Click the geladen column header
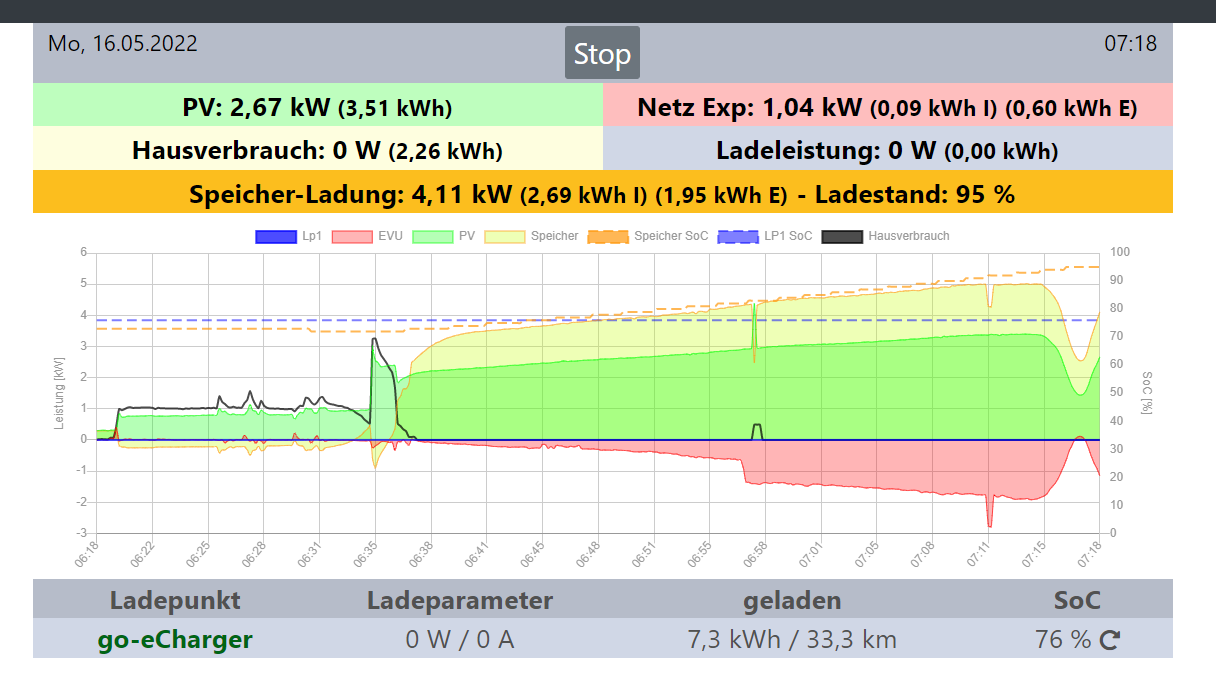This screenshot has width=1216, height=699. click(792, 600)
